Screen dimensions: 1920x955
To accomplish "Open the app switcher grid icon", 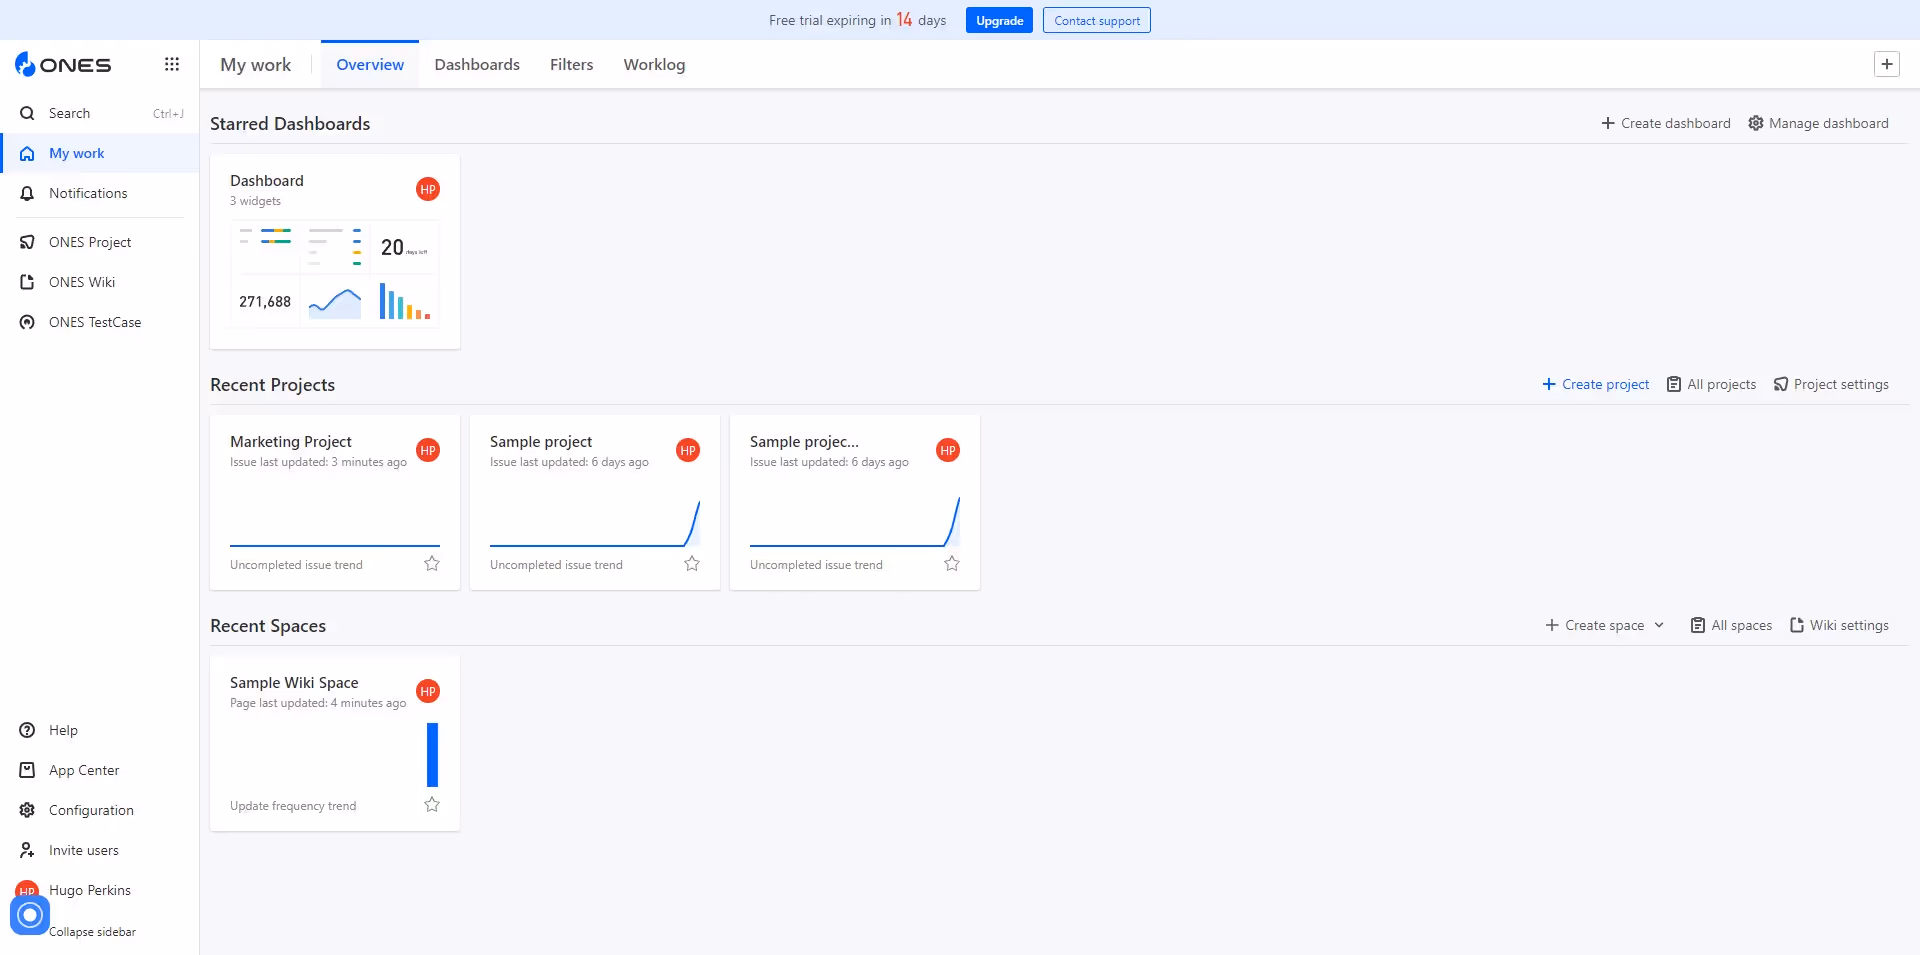I will (172, 64).
